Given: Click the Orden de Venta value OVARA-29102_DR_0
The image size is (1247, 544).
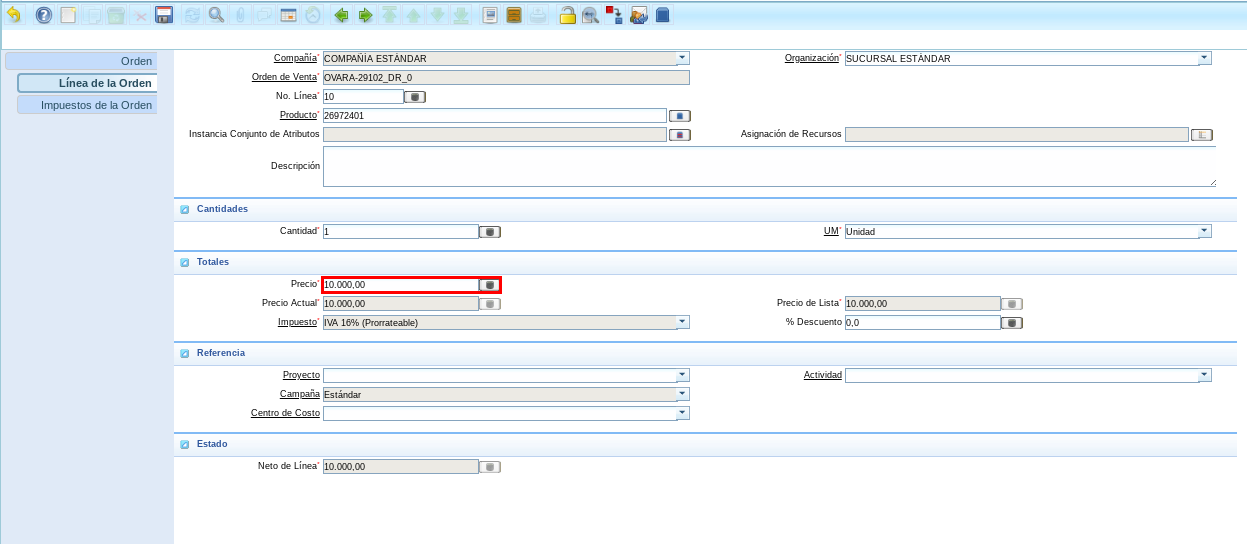Looking at the screenshot, I should [x=506, y=77].
